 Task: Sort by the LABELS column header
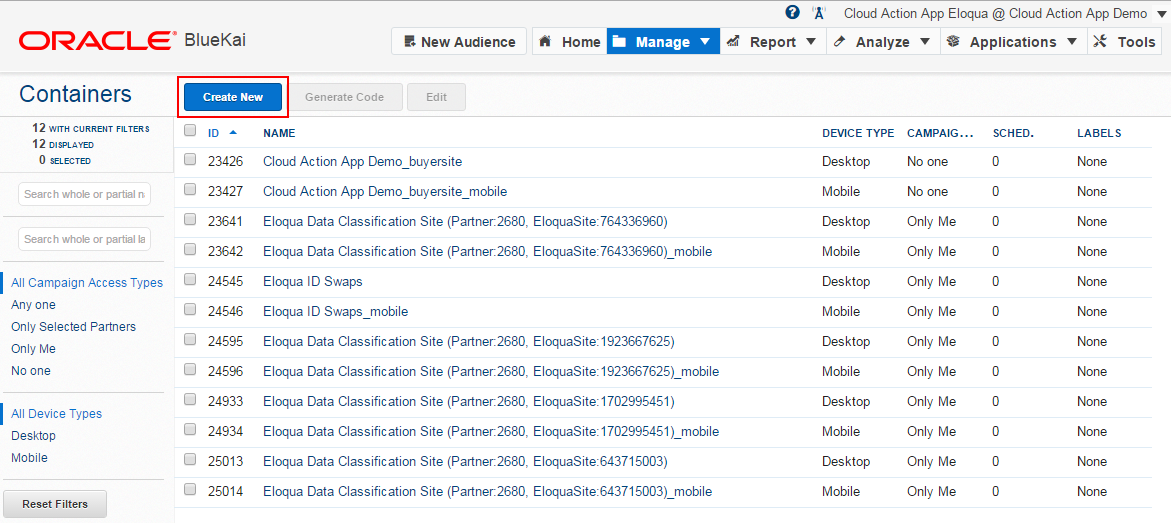pos(1099,133)
